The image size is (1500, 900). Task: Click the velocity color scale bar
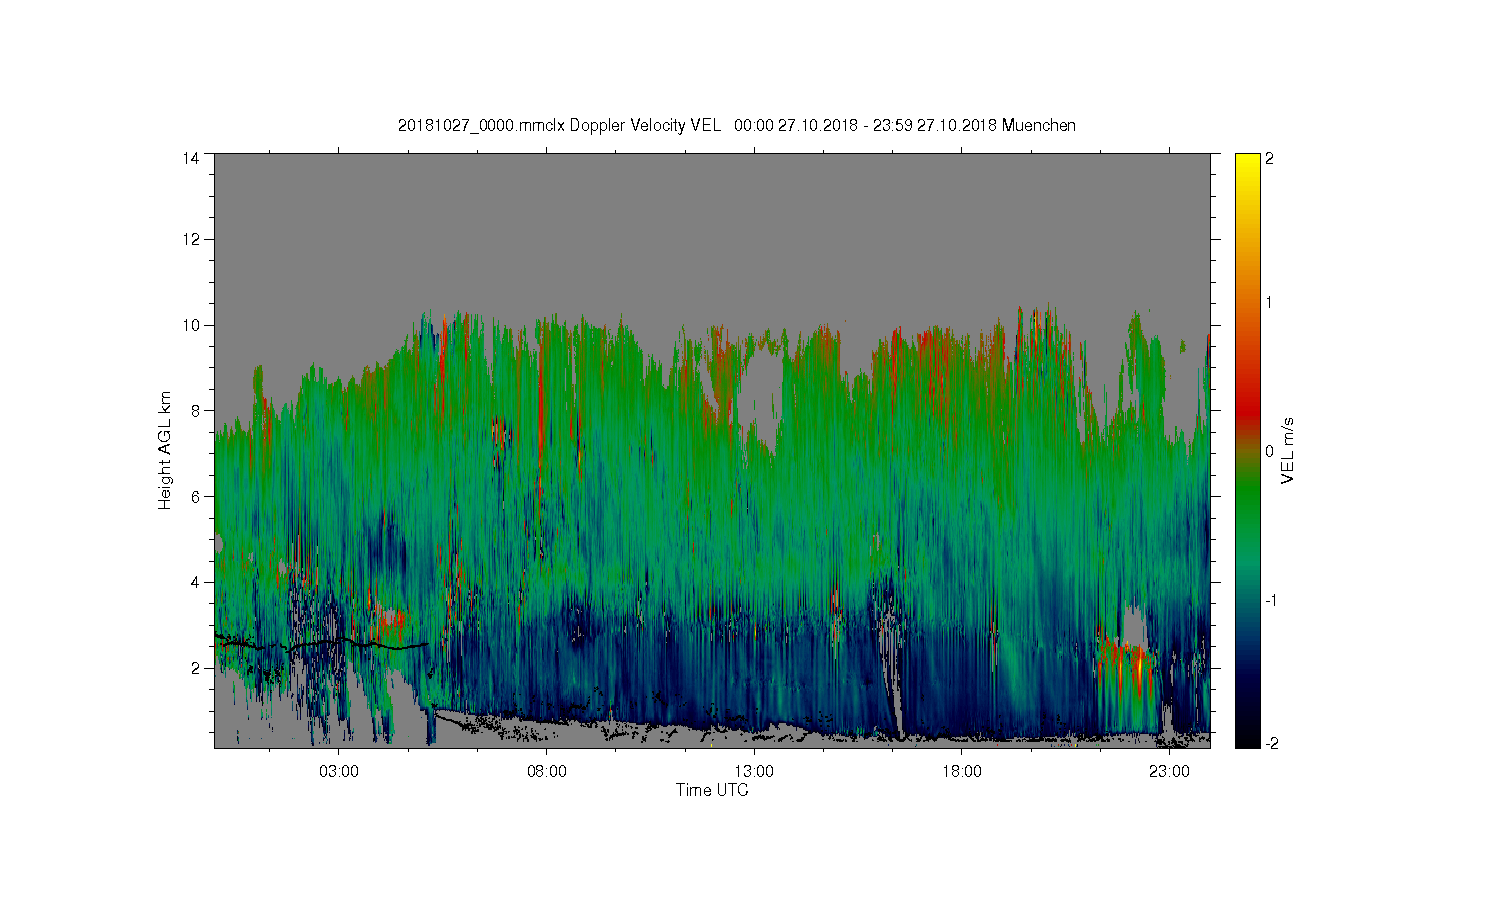pyautogui.click(x=1247, y=450)
